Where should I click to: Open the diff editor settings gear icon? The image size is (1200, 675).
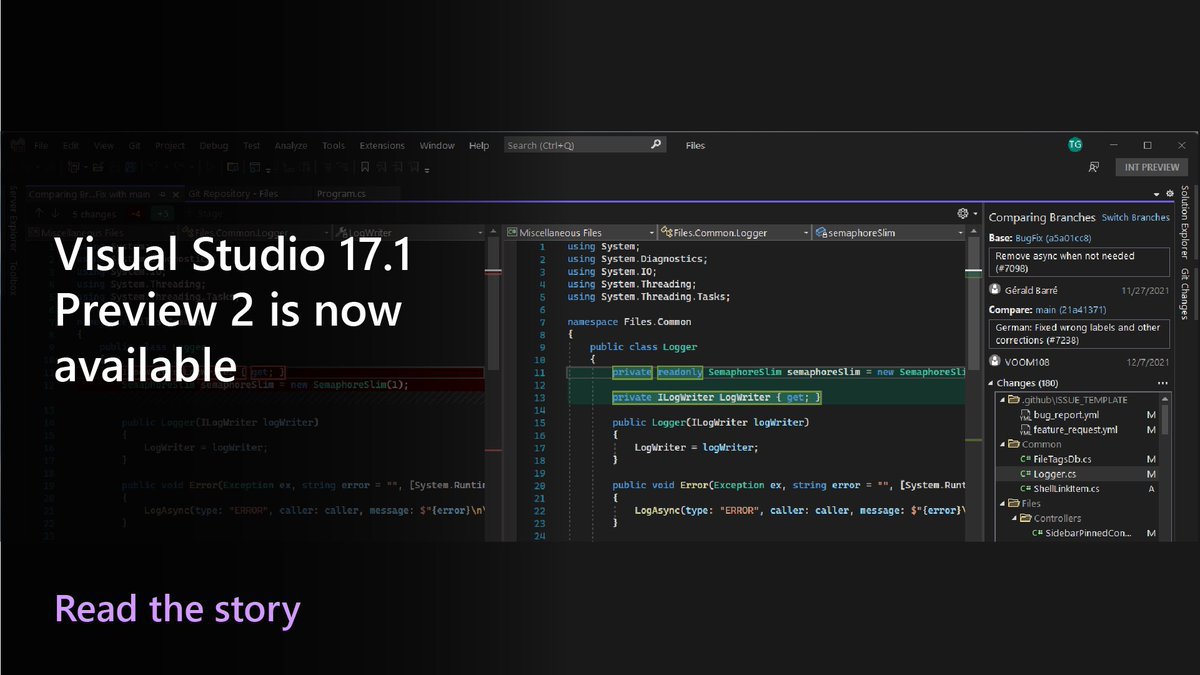tap(961, 213)
